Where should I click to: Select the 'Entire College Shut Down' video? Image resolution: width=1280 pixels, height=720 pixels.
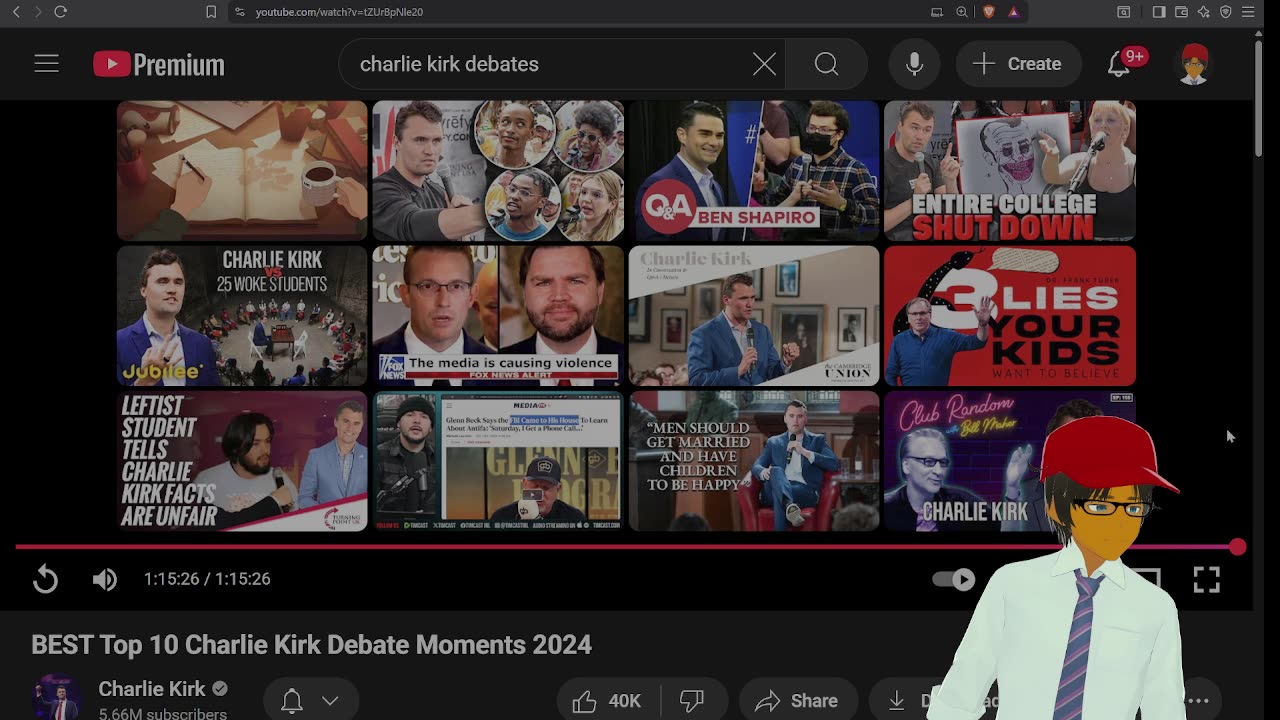1010,171
